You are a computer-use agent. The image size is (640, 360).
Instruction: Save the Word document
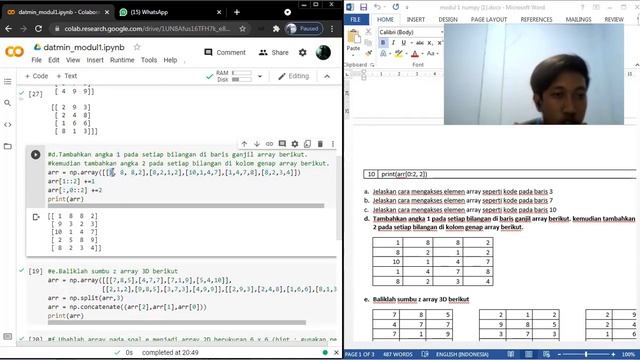363,7
